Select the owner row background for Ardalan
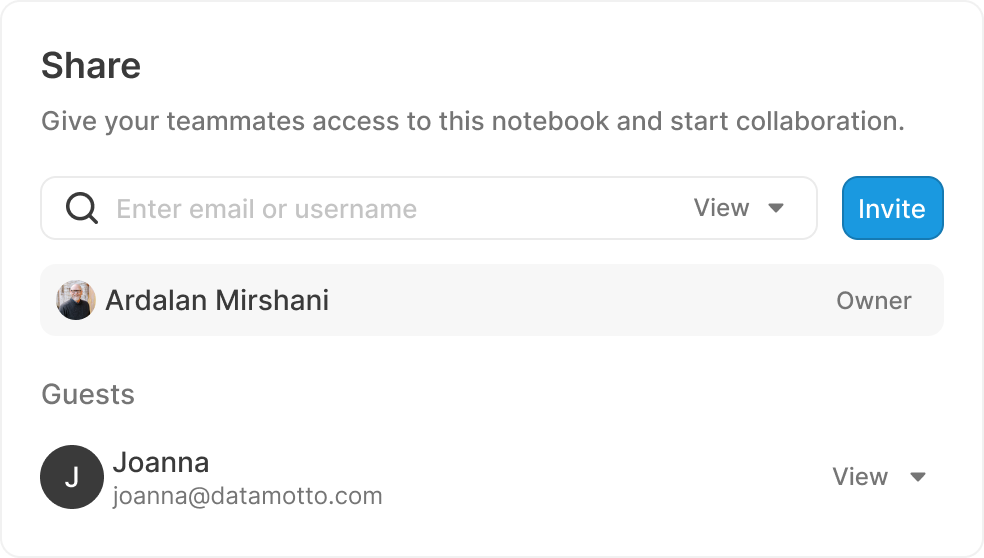The height and width of the screenshot is (558, 984). tap(580, 300)
